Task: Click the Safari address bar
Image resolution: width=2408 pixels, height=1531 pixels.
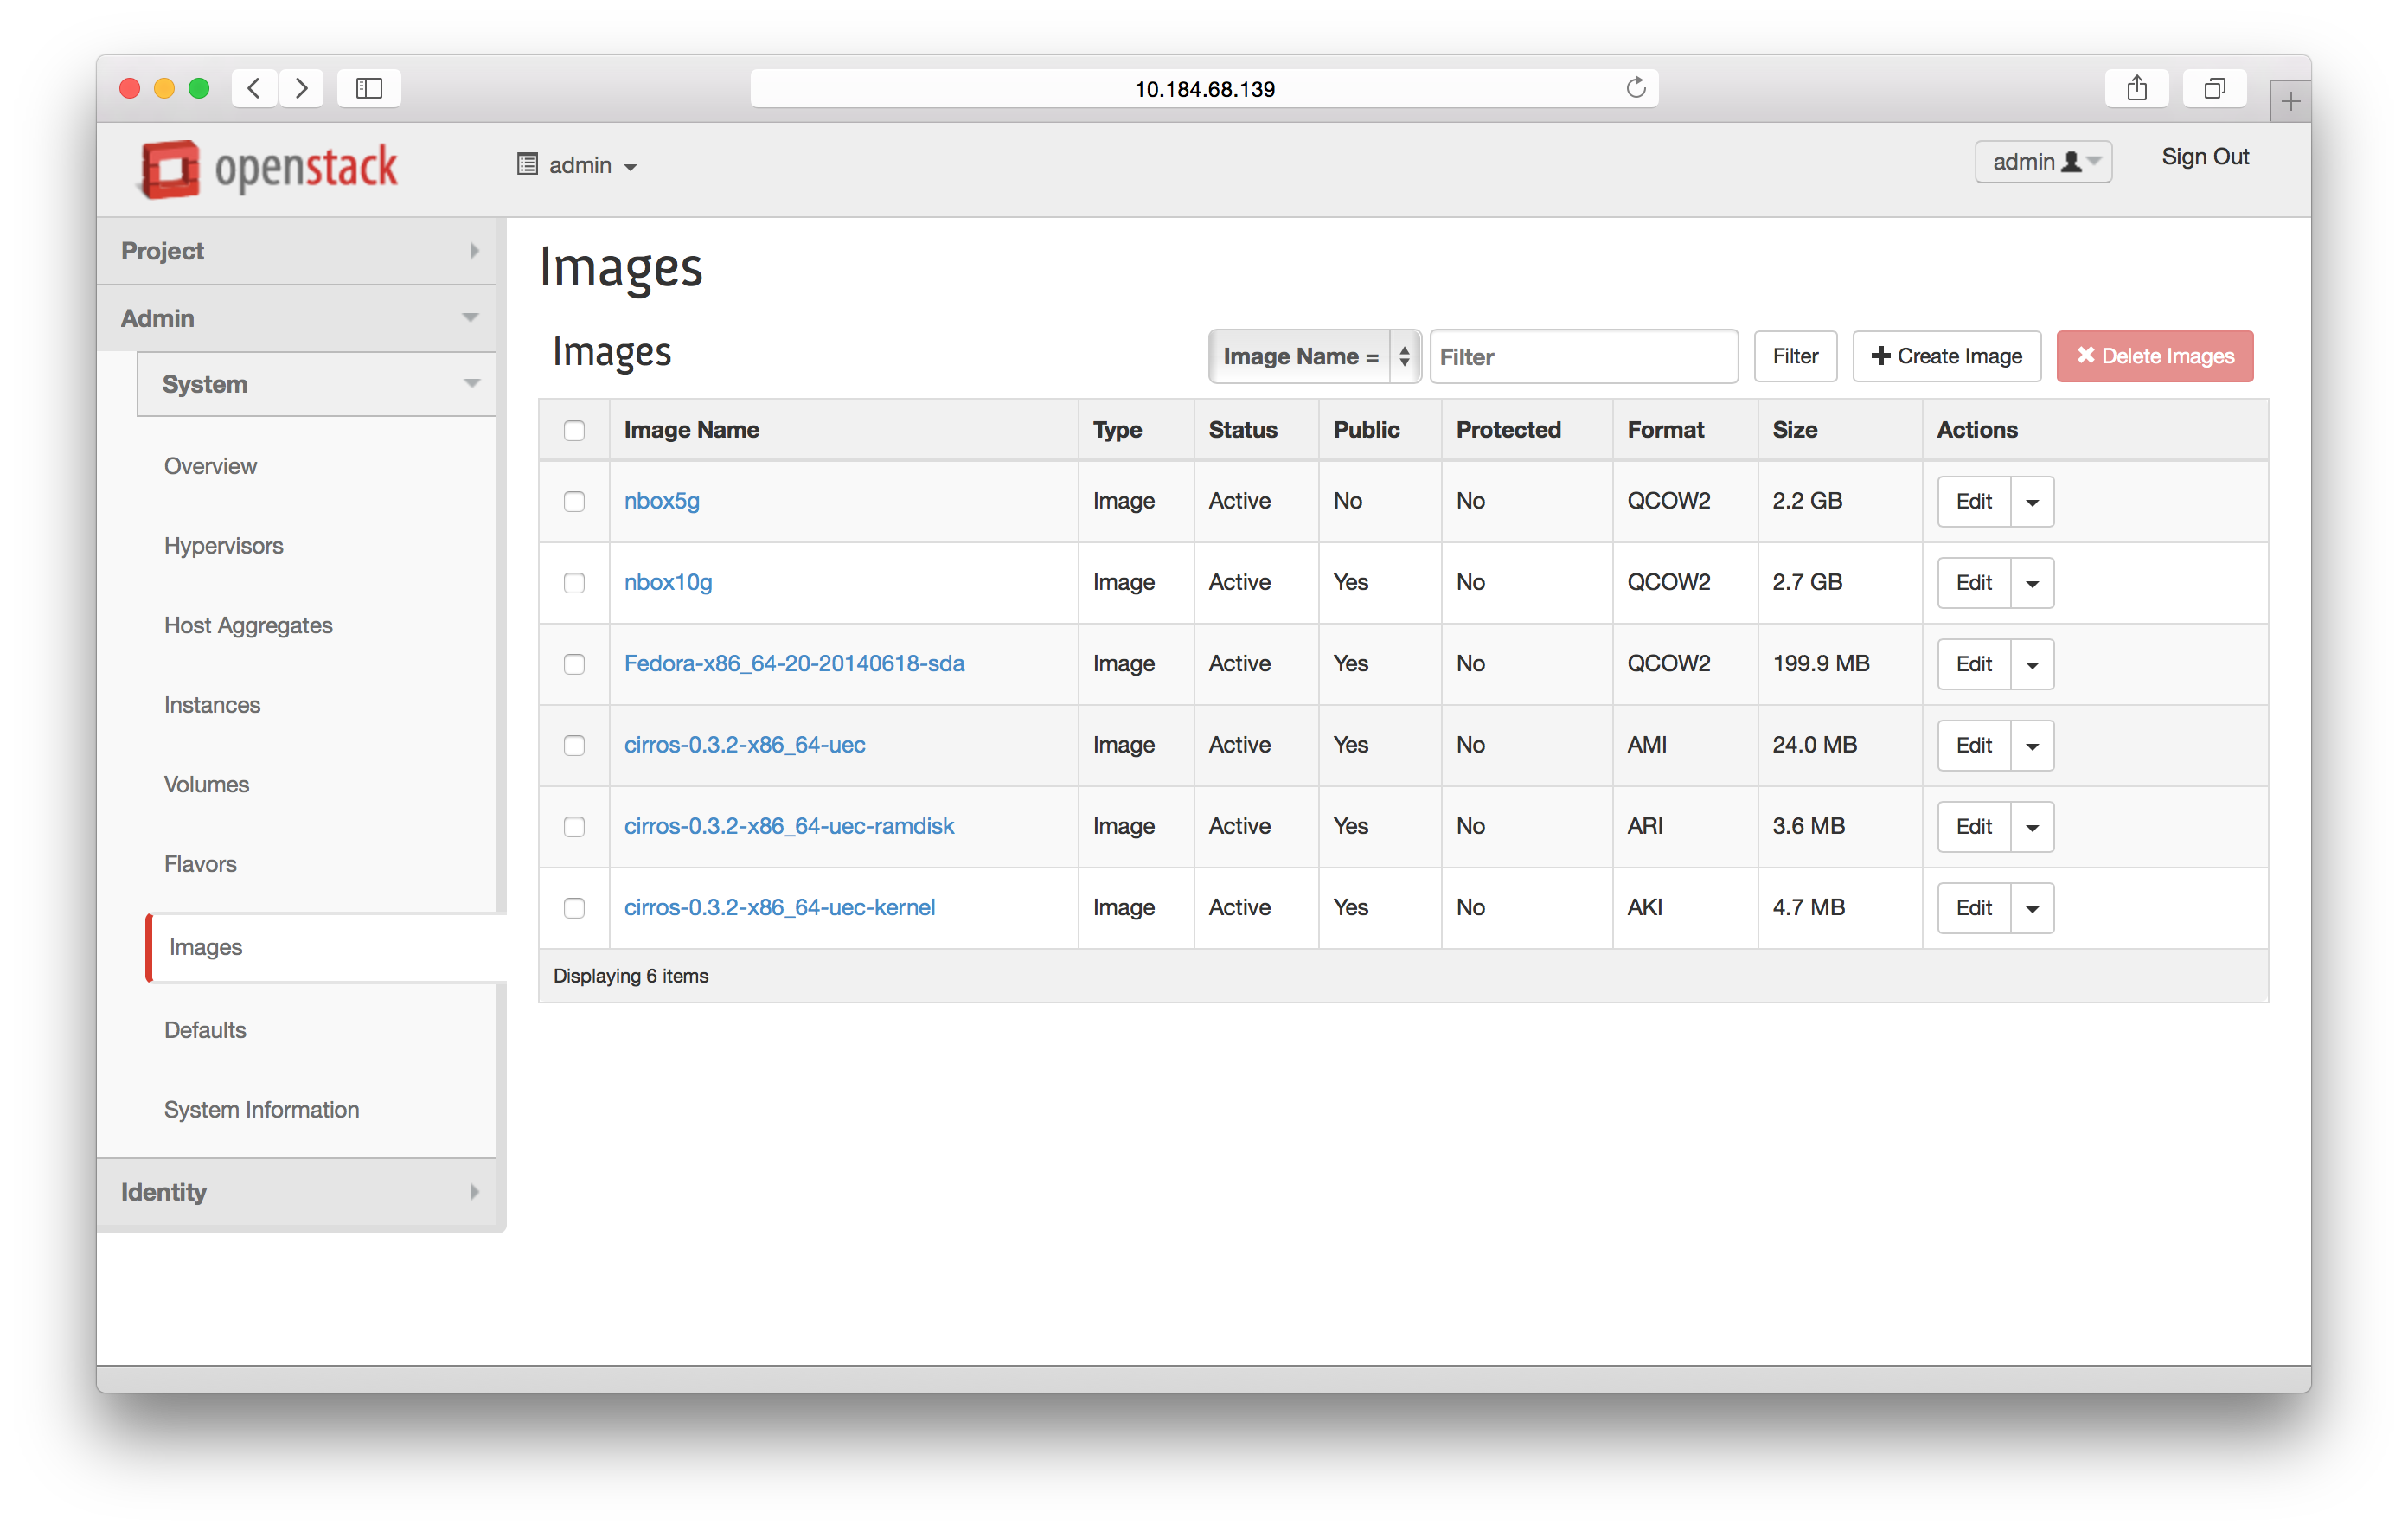Action: tap(1204, 88)
